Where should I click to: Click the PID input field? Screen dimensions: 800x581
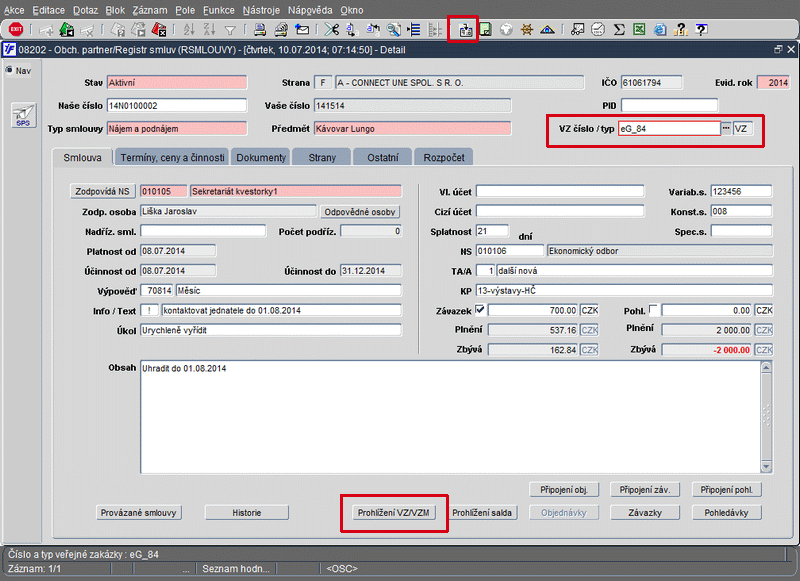pos(669,106)
